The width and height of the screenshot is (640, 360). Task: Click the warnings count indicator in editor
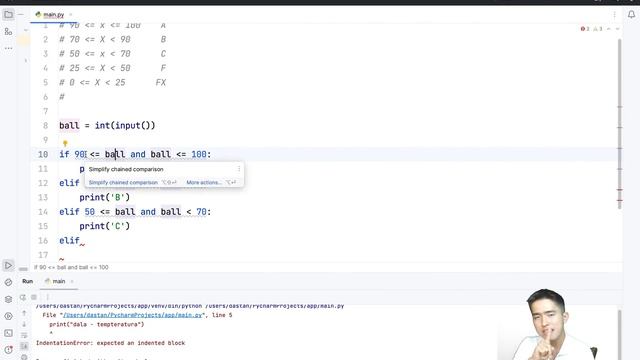click(x=597, y=29)
